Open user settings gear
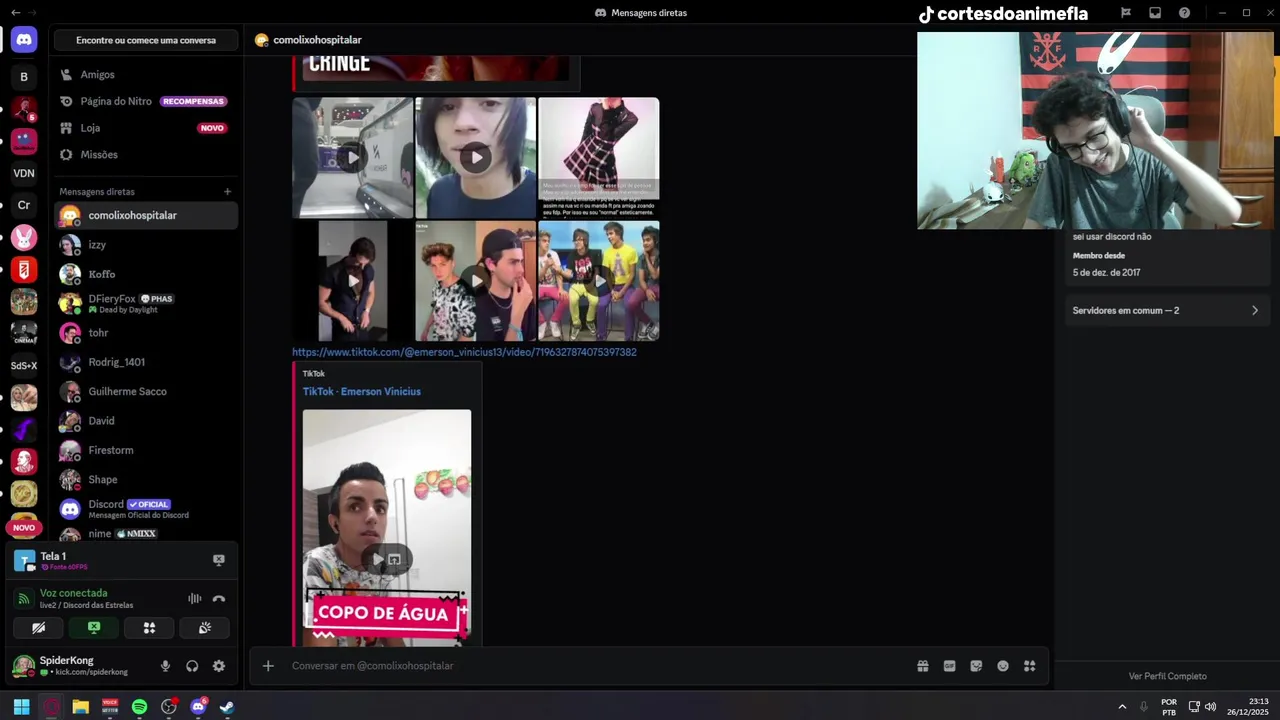Screen dimensions: 1280x720 (x=219, y=666)
